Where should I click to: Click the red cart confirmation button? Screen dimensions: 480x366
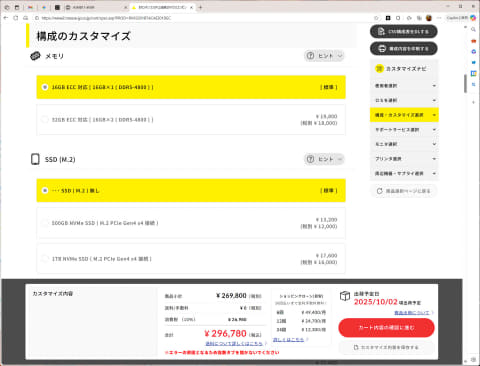coord(386,328)
